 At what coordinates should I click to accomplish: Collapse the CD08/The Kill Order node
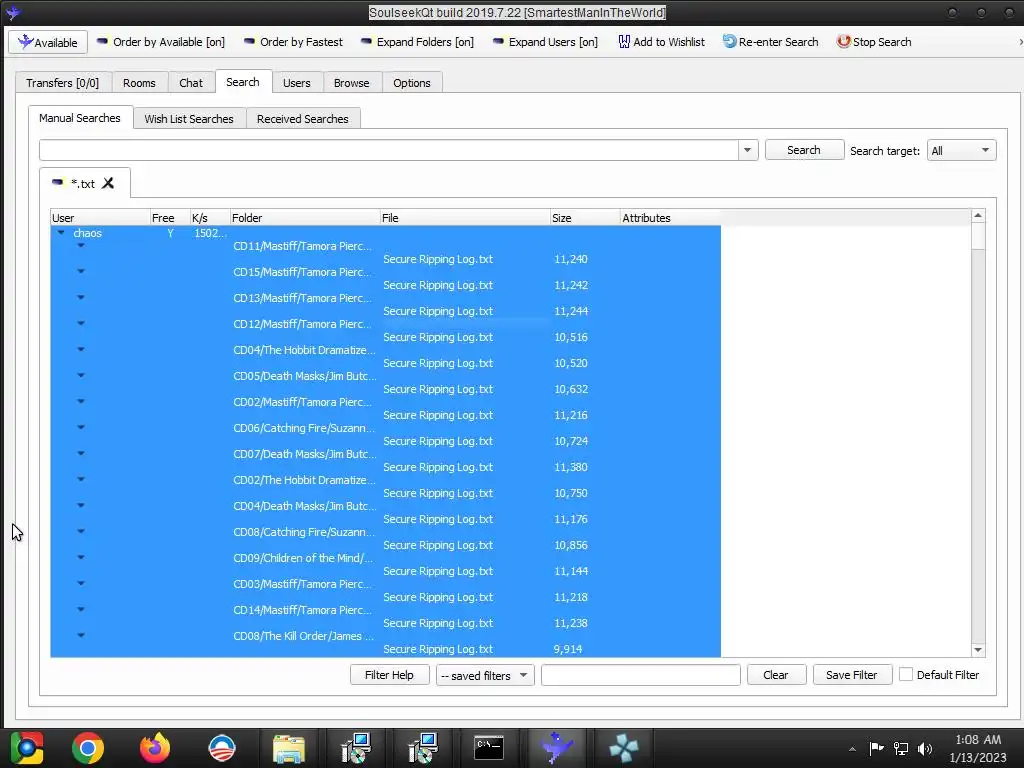tap(81, 635)
